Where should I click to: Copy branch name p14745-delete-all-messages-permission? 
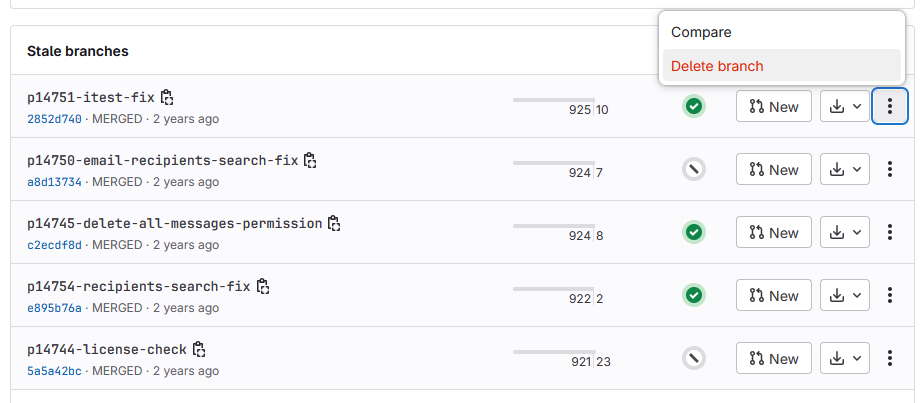tap(334, 223)
